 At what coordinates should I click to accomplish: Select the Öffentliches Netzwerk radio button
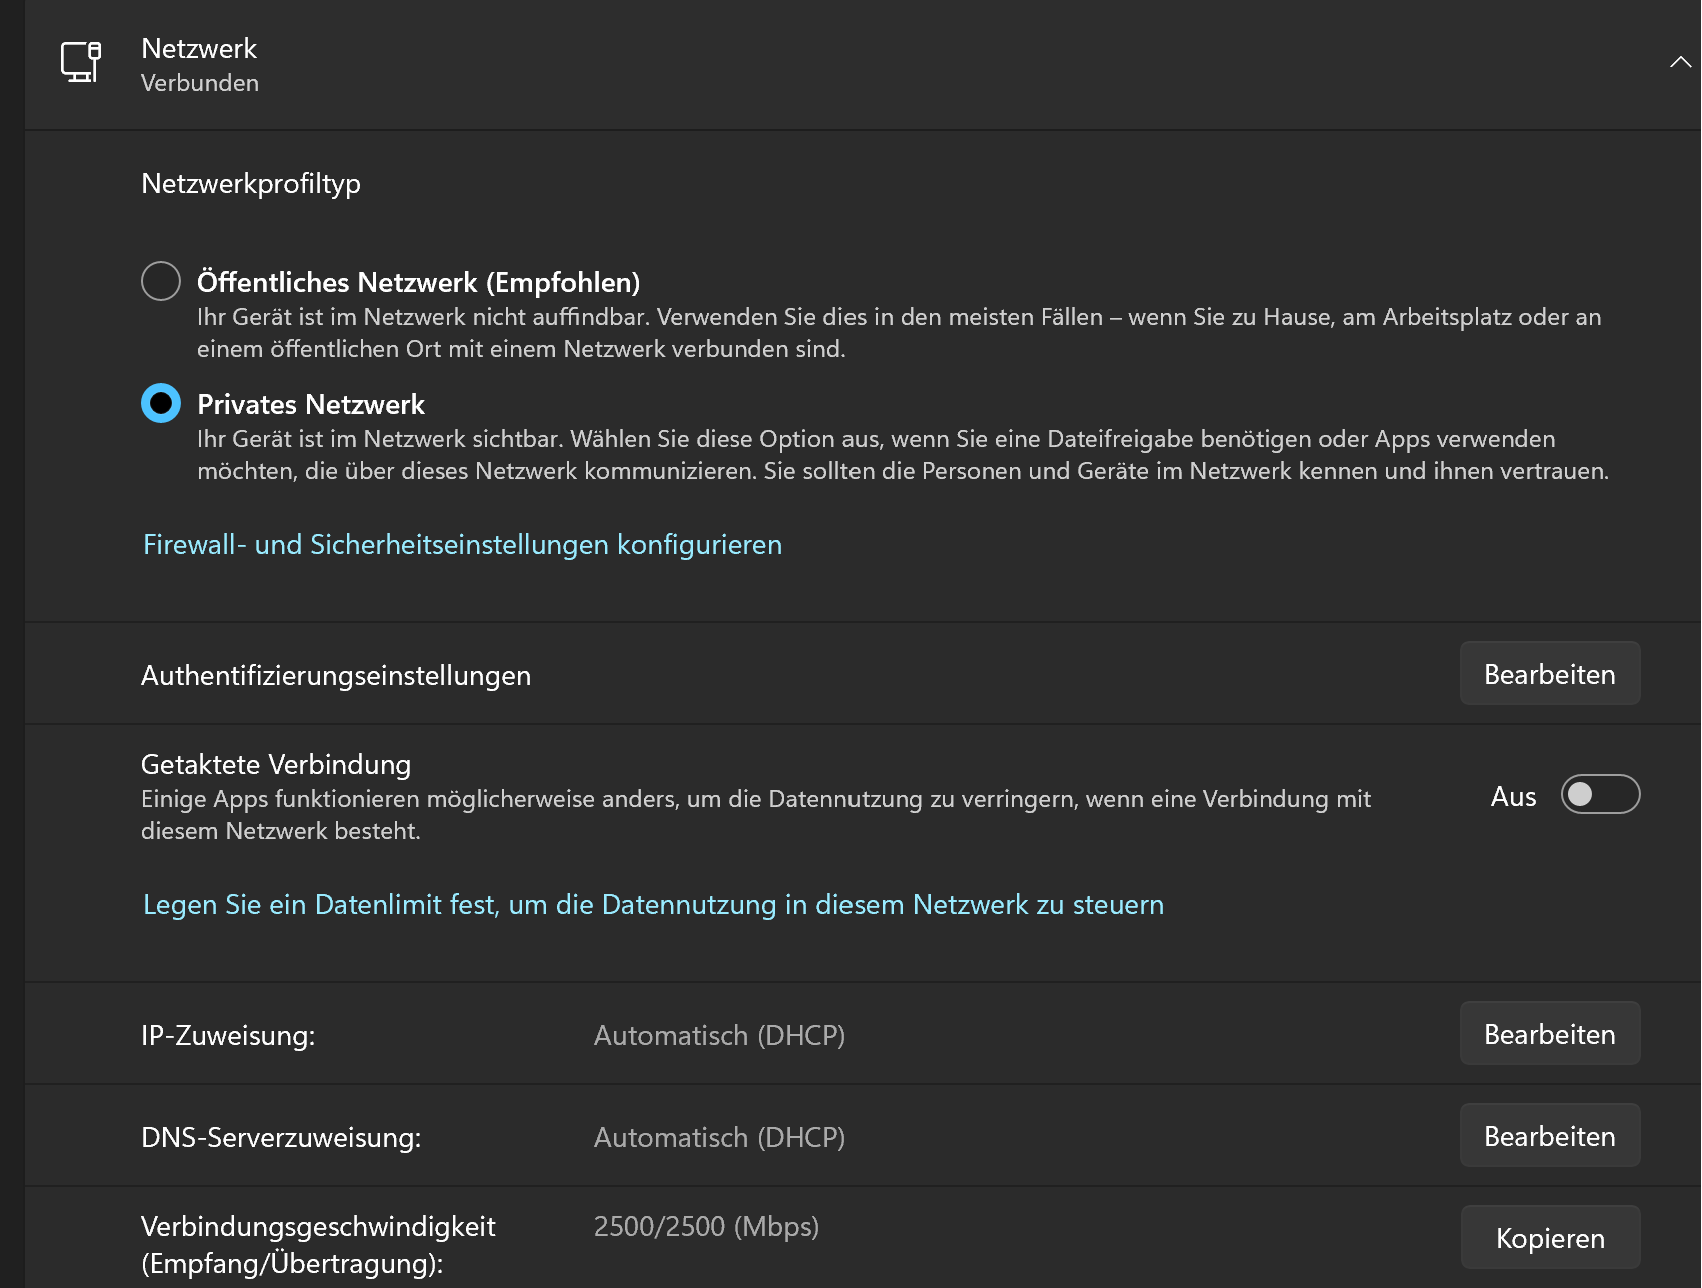(x=161, y=281)
